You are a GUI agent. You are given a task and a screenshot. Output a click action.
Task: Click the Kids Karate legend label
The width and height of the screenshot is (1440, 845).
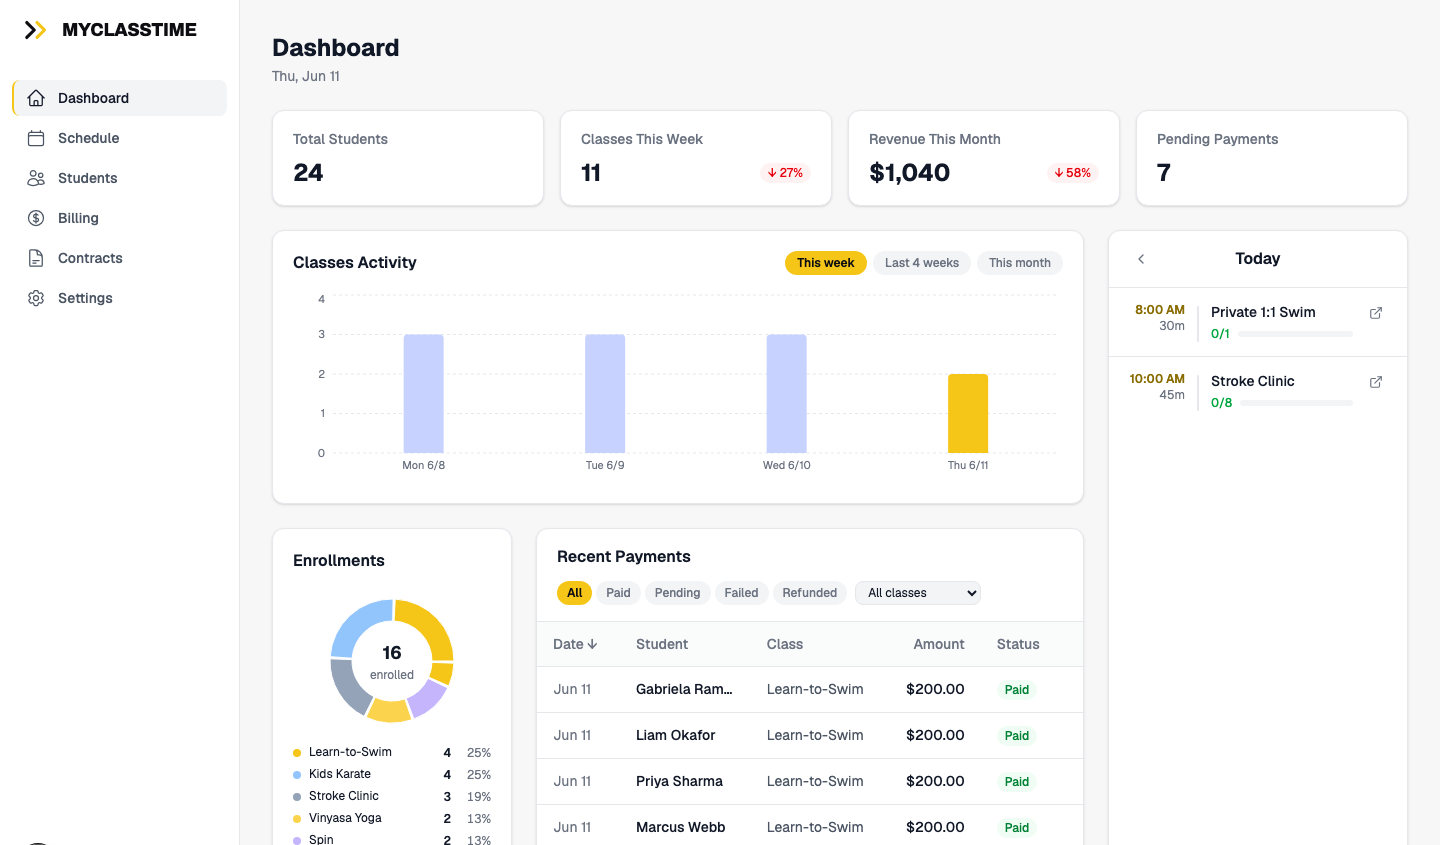[x=340, y=774]
